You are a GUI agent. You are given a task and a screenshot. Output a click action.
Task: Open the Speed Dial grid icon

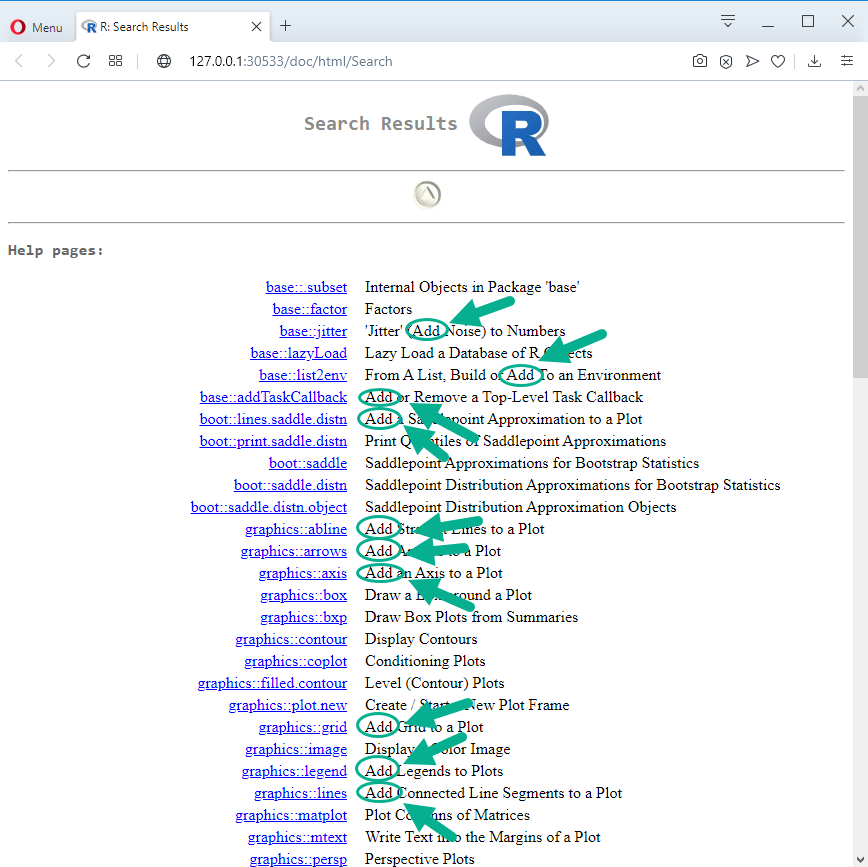click(115, 61)
